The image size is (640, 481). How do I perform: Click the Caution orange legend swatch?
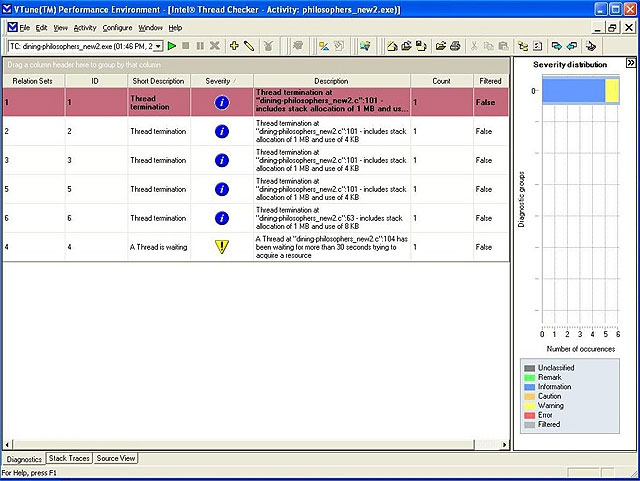click(529, 396)
